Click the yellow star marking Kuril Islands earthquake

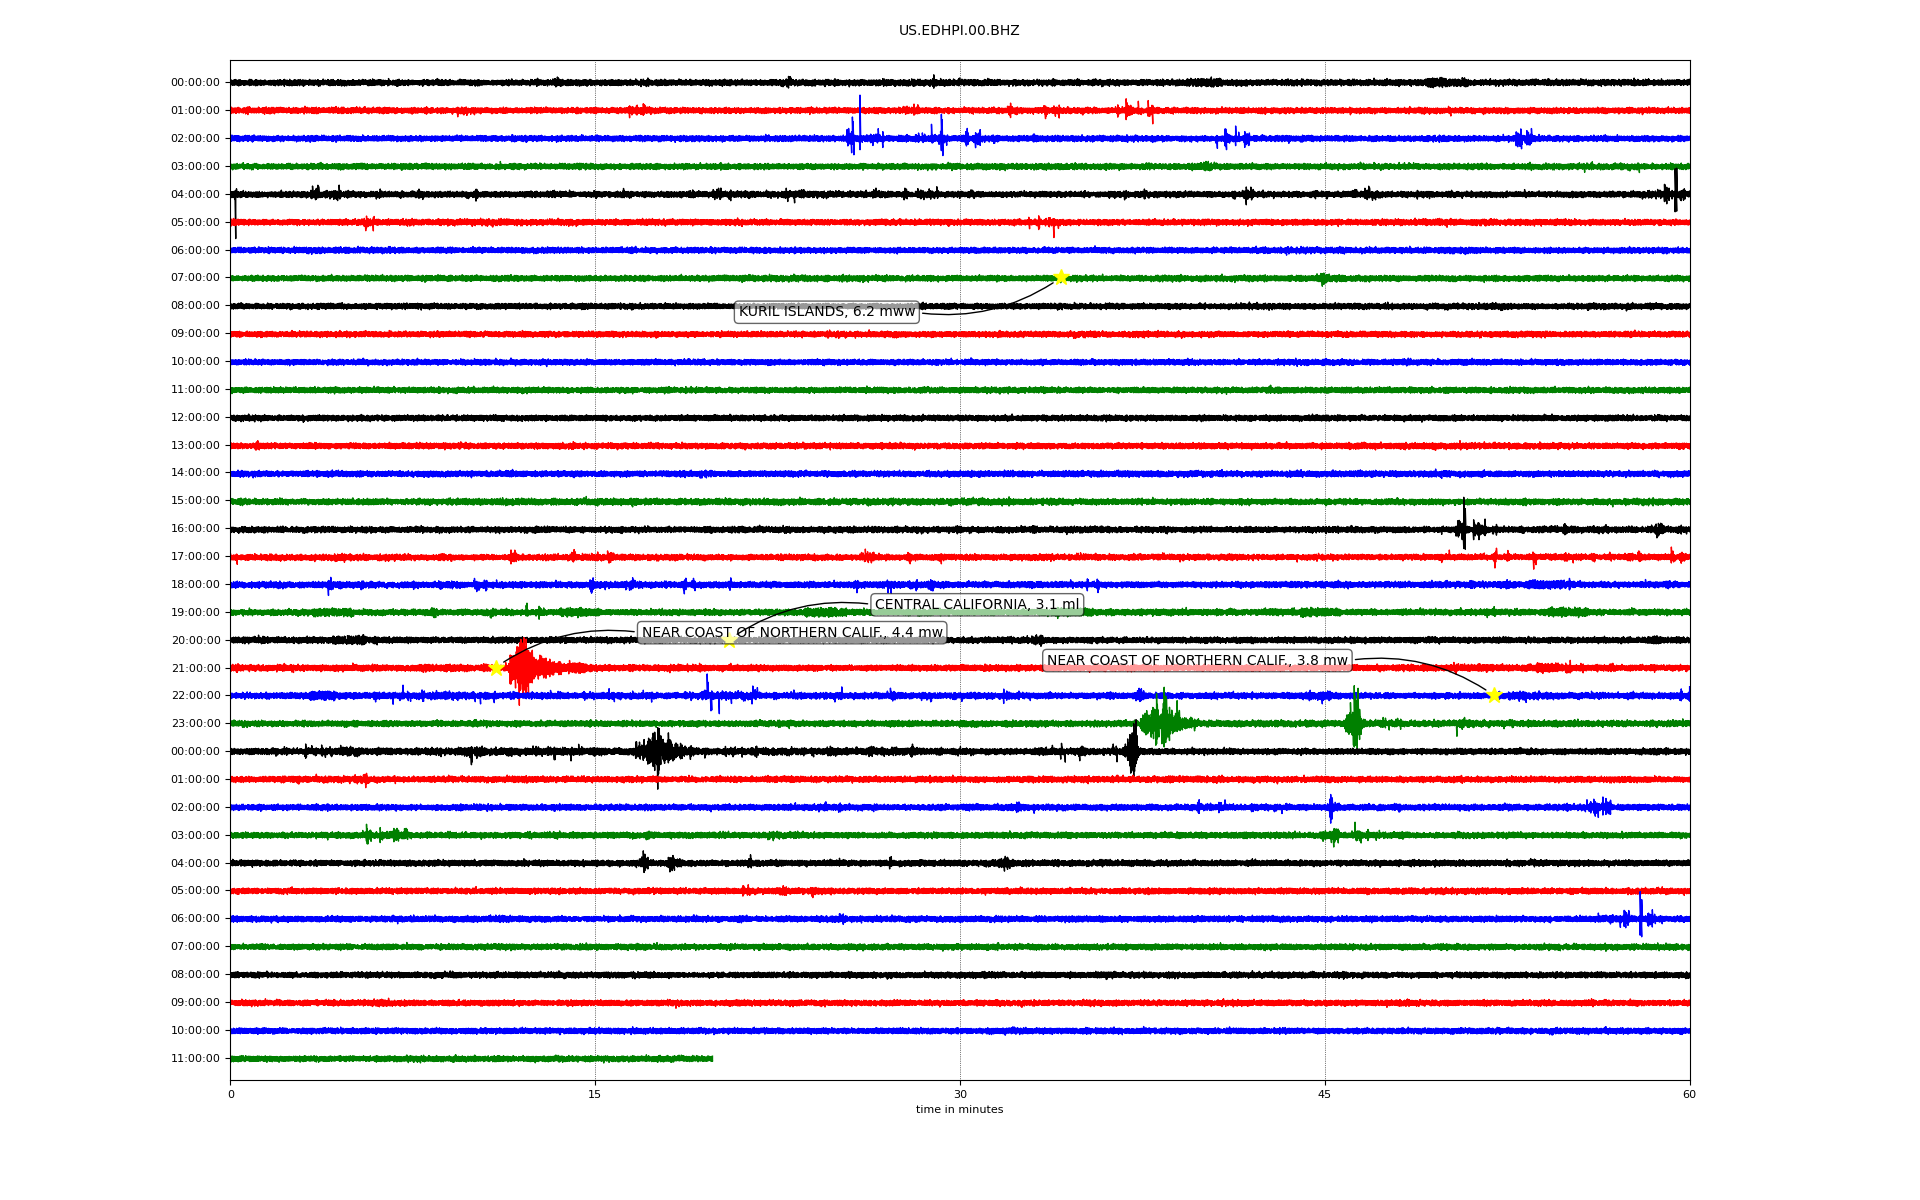1061,277
